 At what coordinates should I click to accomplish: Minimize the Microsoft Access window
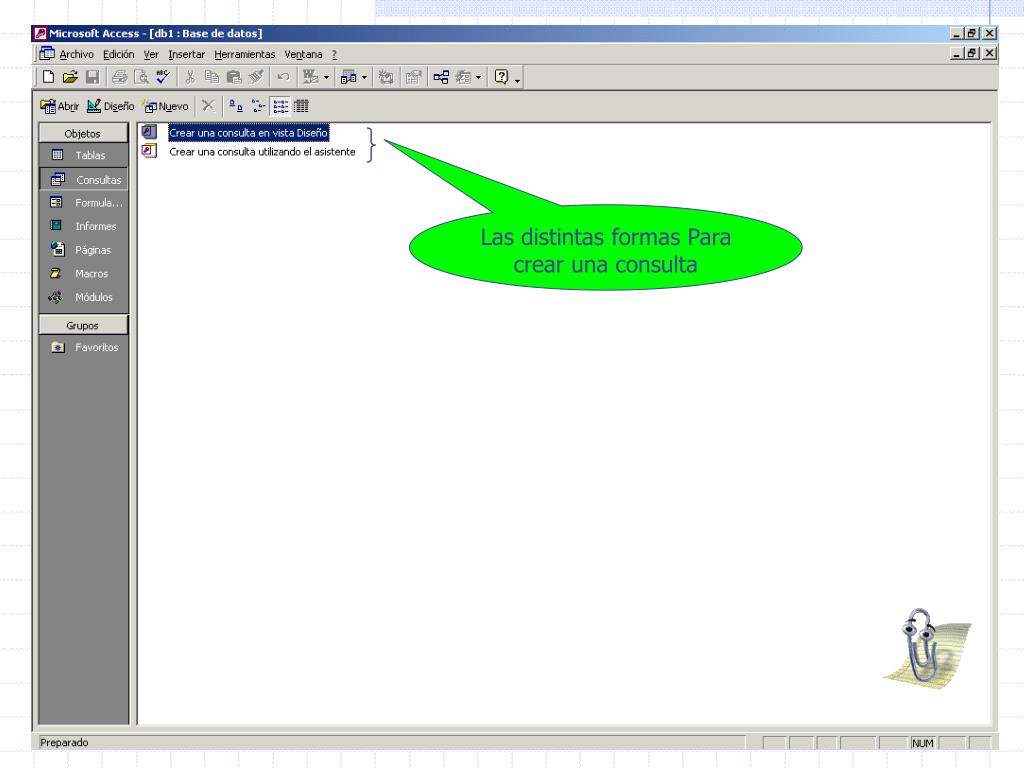click(957, 33)
